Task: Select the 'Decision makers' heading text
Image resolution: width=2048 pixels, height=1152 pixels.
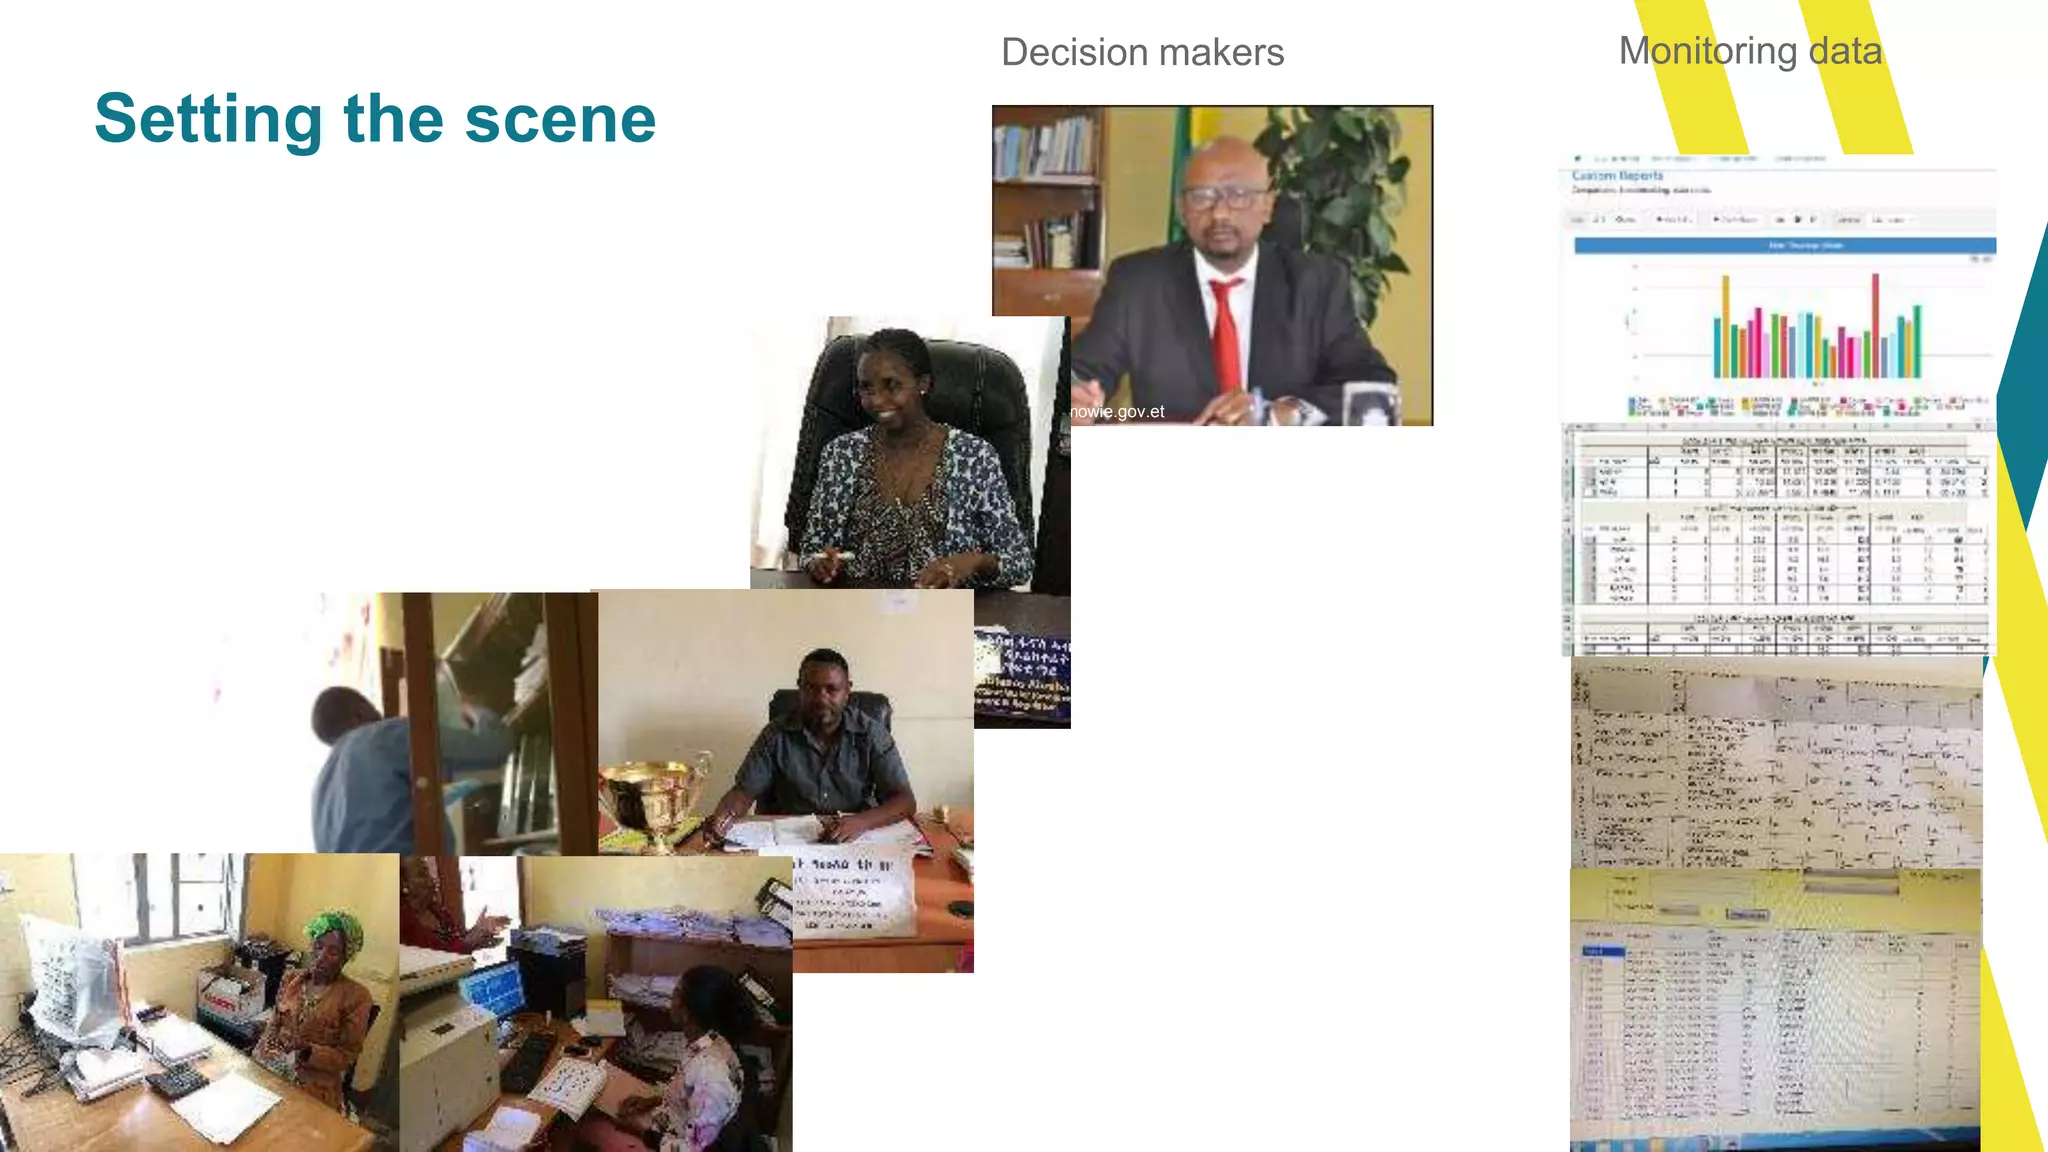Action: point(1142,52)
